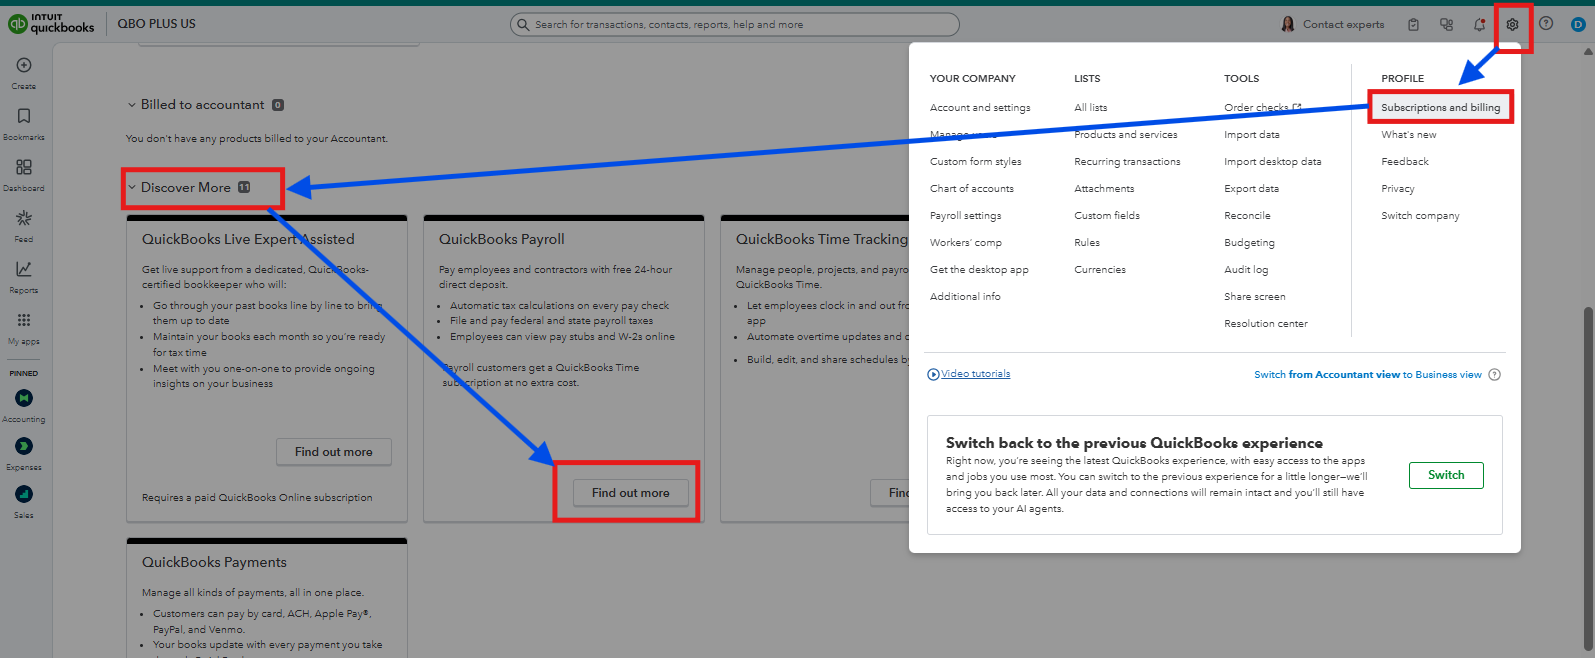The height and width of the screenshot is (658, 1595).
Task: Open Feedback under Profile
Action: (x=1405, y=162)
